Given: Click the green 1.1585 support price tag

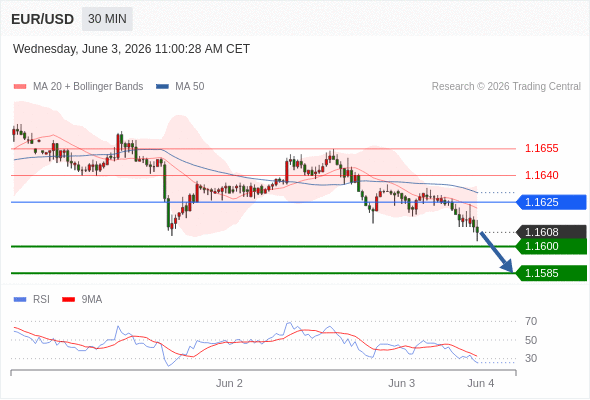Looking at the screenshot, I should (x=551, y=273).
